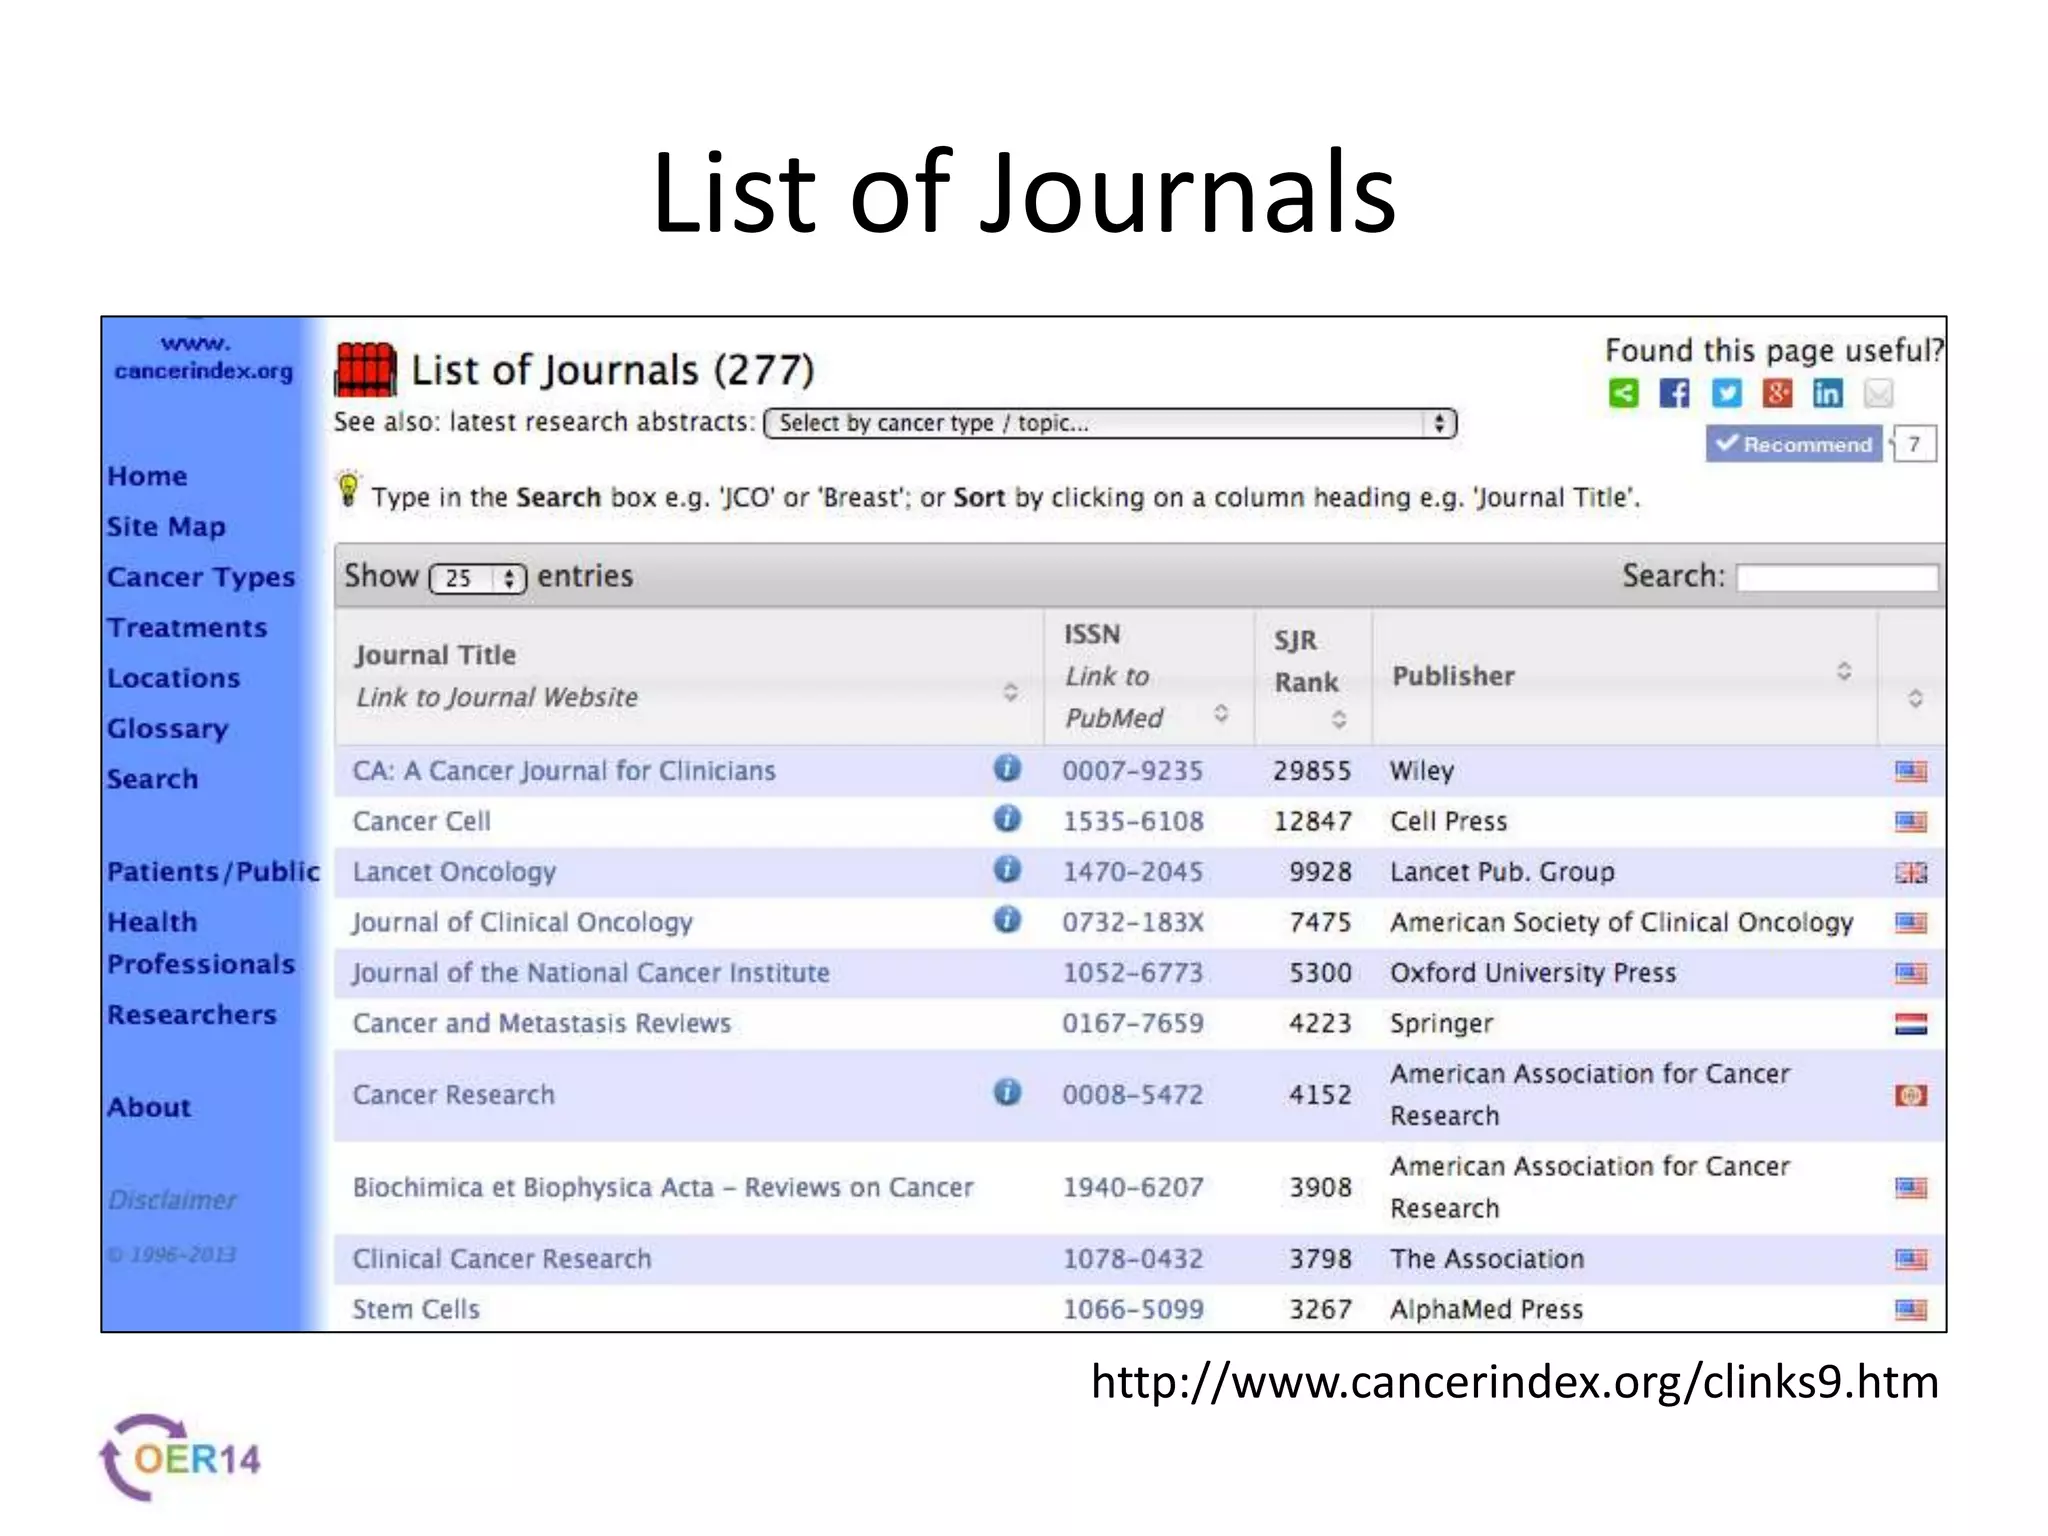Screen dimensions: 2048x1536
Task: Open info icon for Cancer Cell
Action: click(x=1007, y=818)
